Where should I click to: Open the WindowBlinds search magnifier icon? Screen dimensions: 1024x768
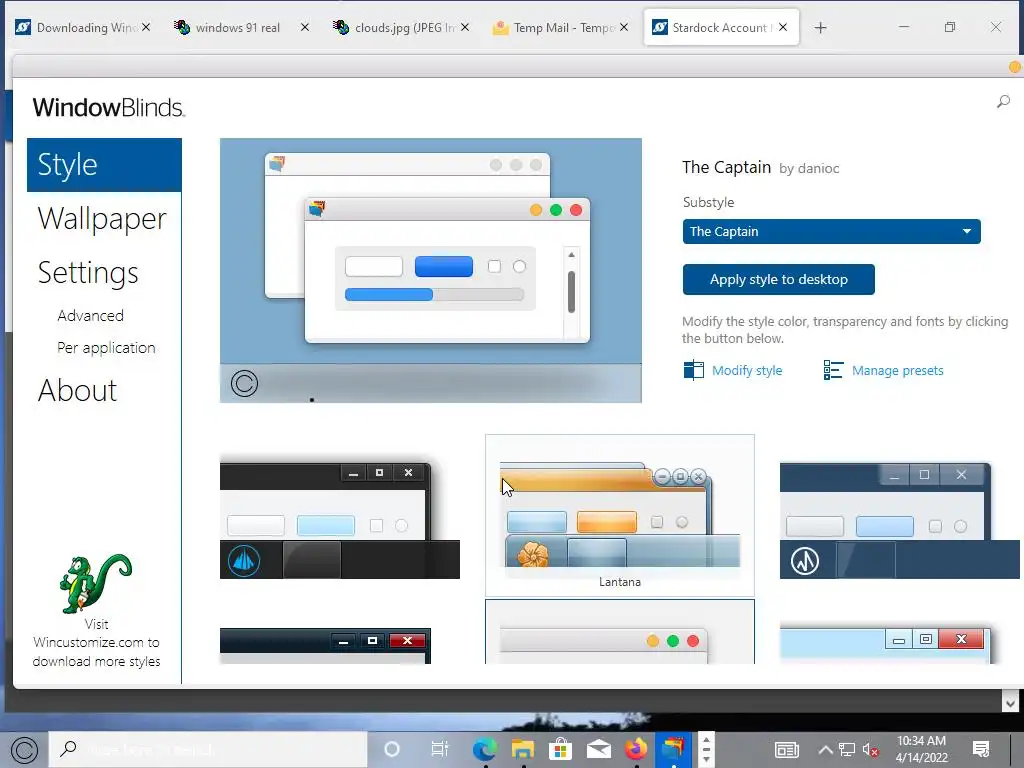(1003, 101)
